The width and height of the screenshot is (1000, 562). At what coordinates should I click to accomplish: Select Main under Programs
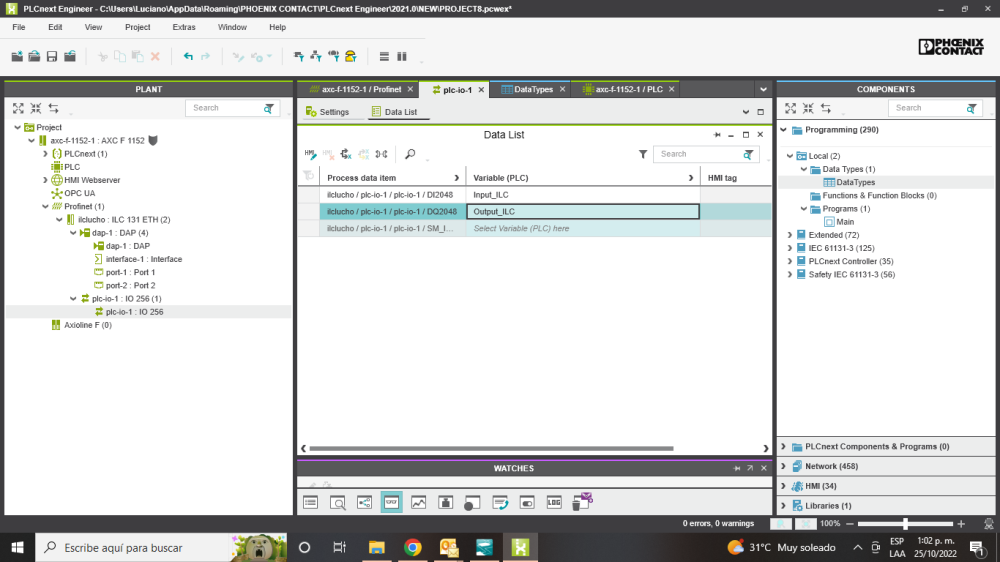pyautogui.click(x=845, y=222)
